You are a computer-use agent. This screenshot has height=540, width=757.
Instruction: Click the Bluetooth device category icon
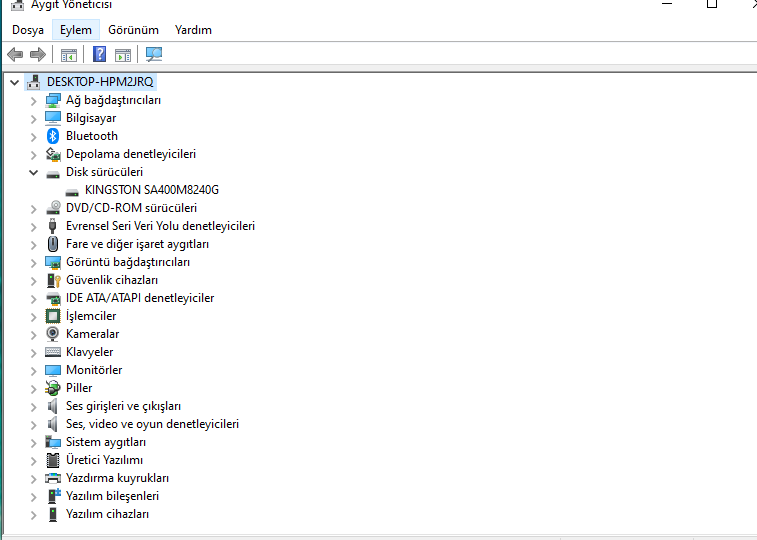coord(53,136)
